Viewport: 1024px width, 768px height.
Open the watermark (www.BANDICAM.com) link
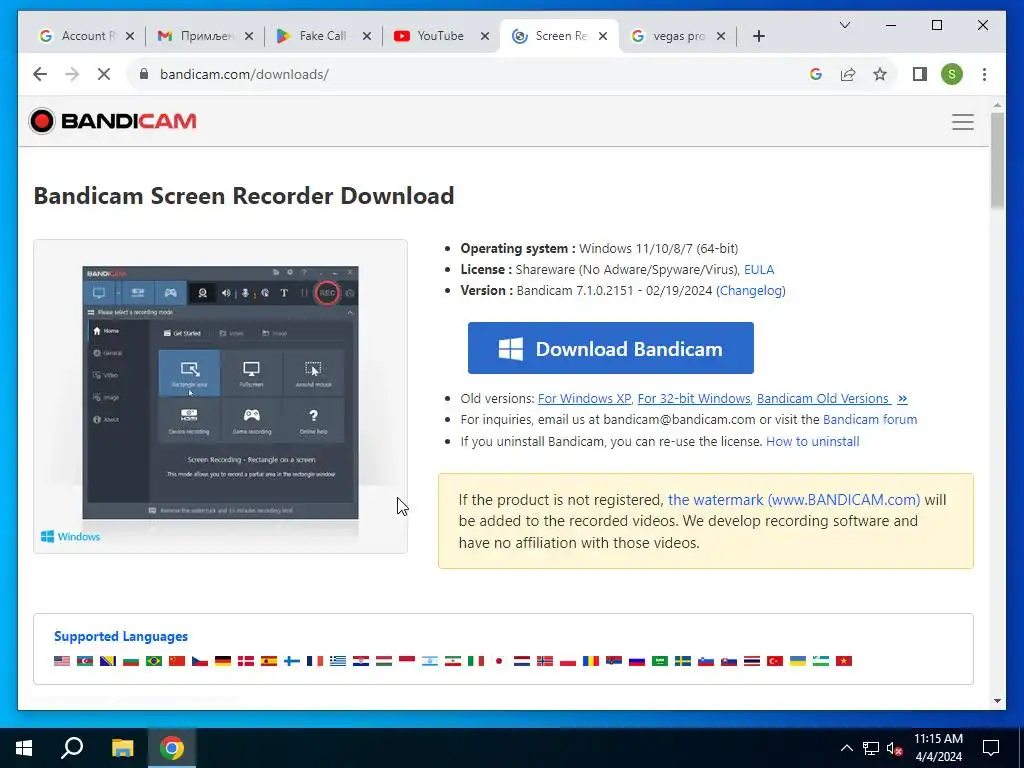click(794, 500)
